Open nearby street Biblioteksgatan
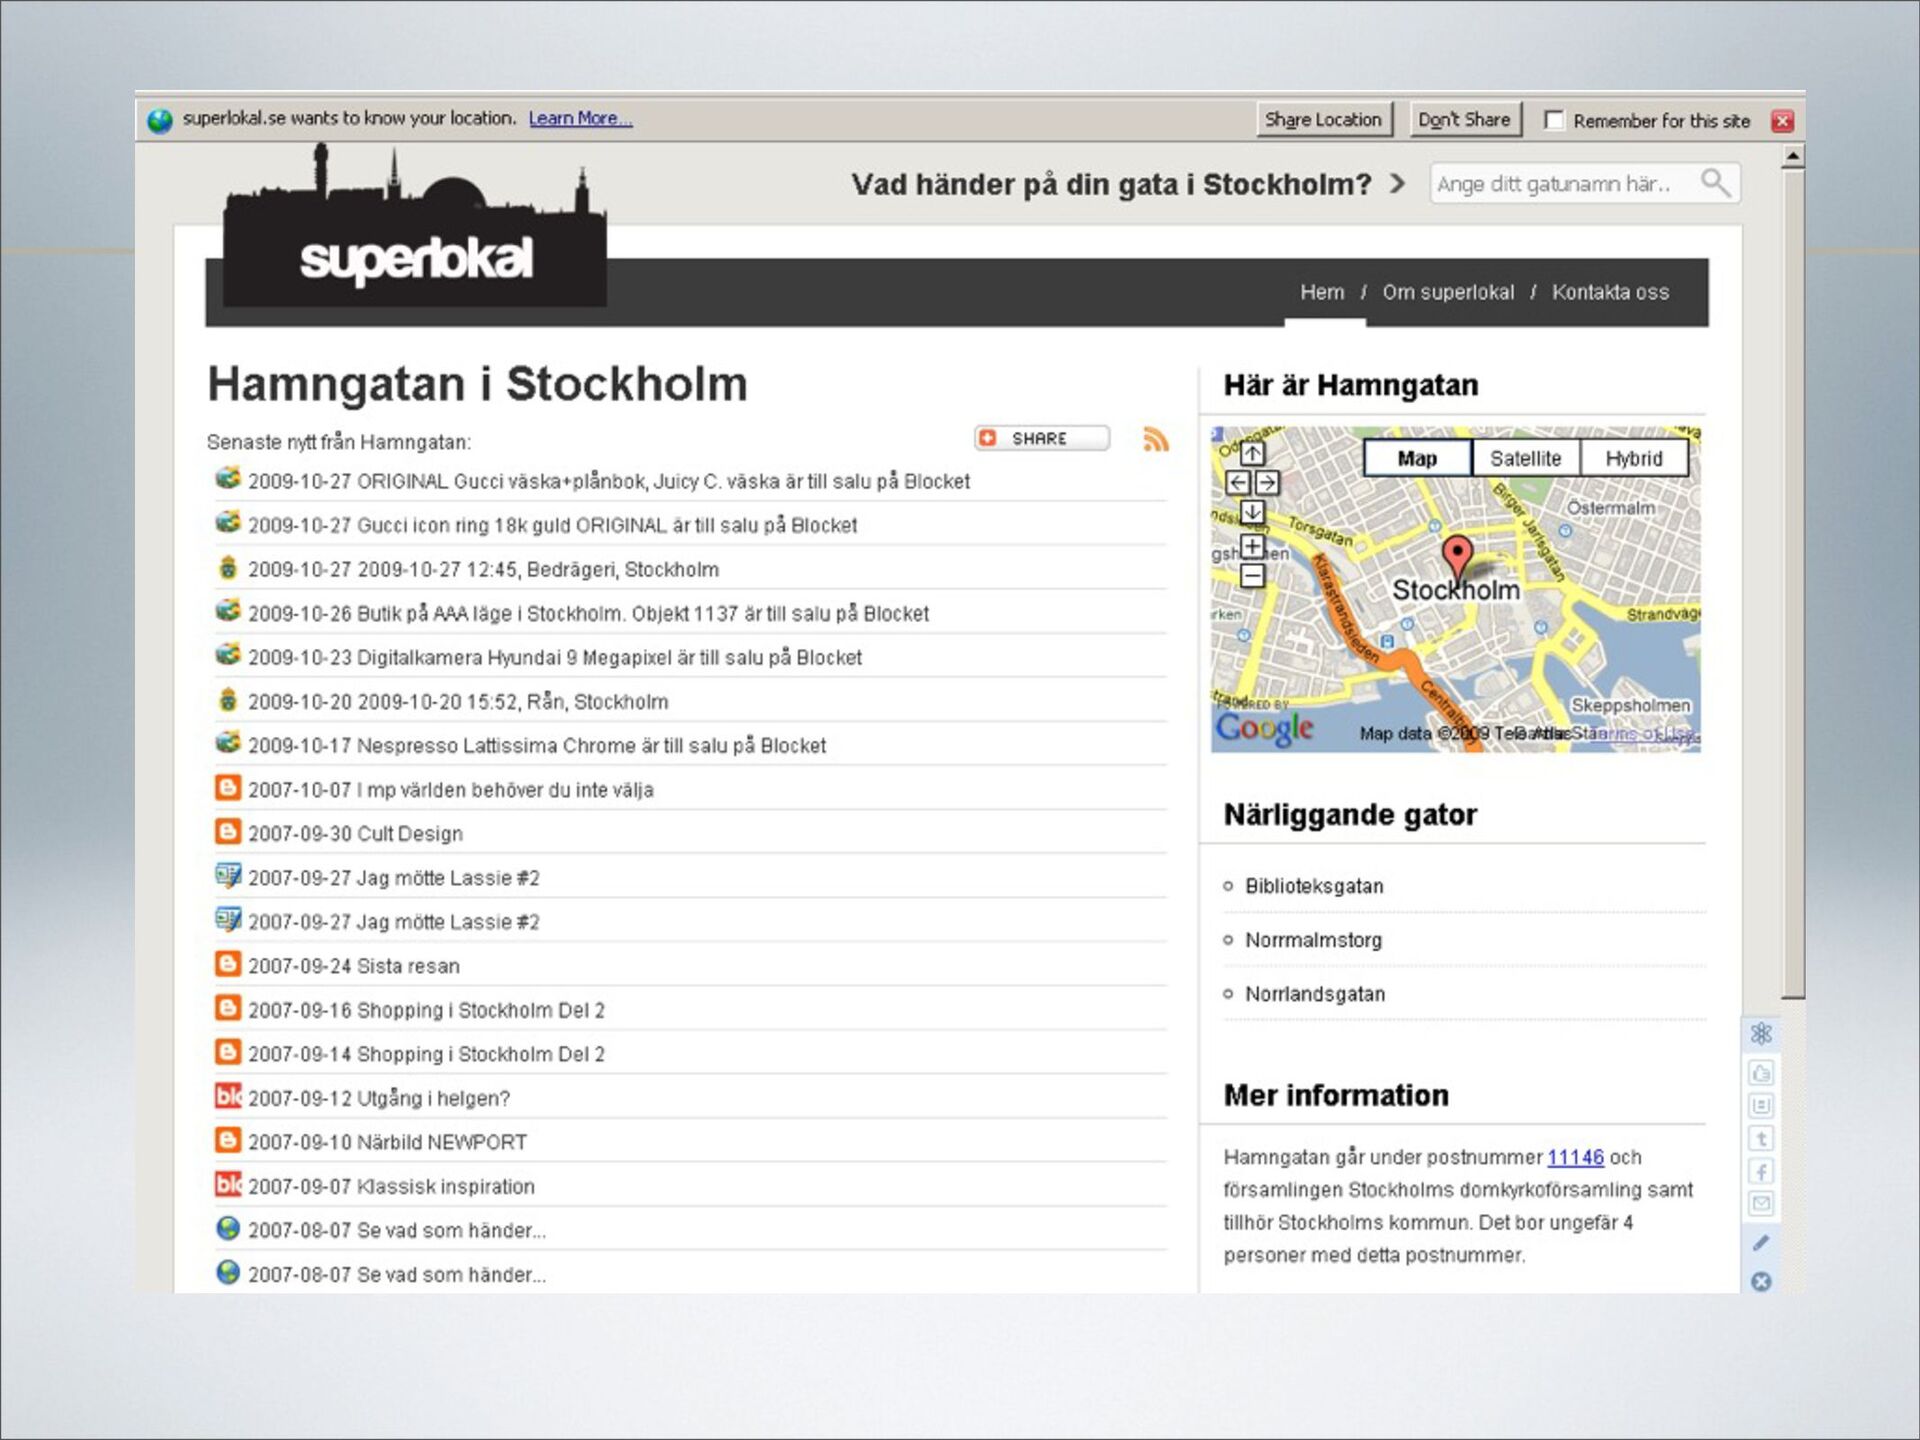Image resolution: width=1920 pixels, height=1440 pixels. tap(1314, 886)
